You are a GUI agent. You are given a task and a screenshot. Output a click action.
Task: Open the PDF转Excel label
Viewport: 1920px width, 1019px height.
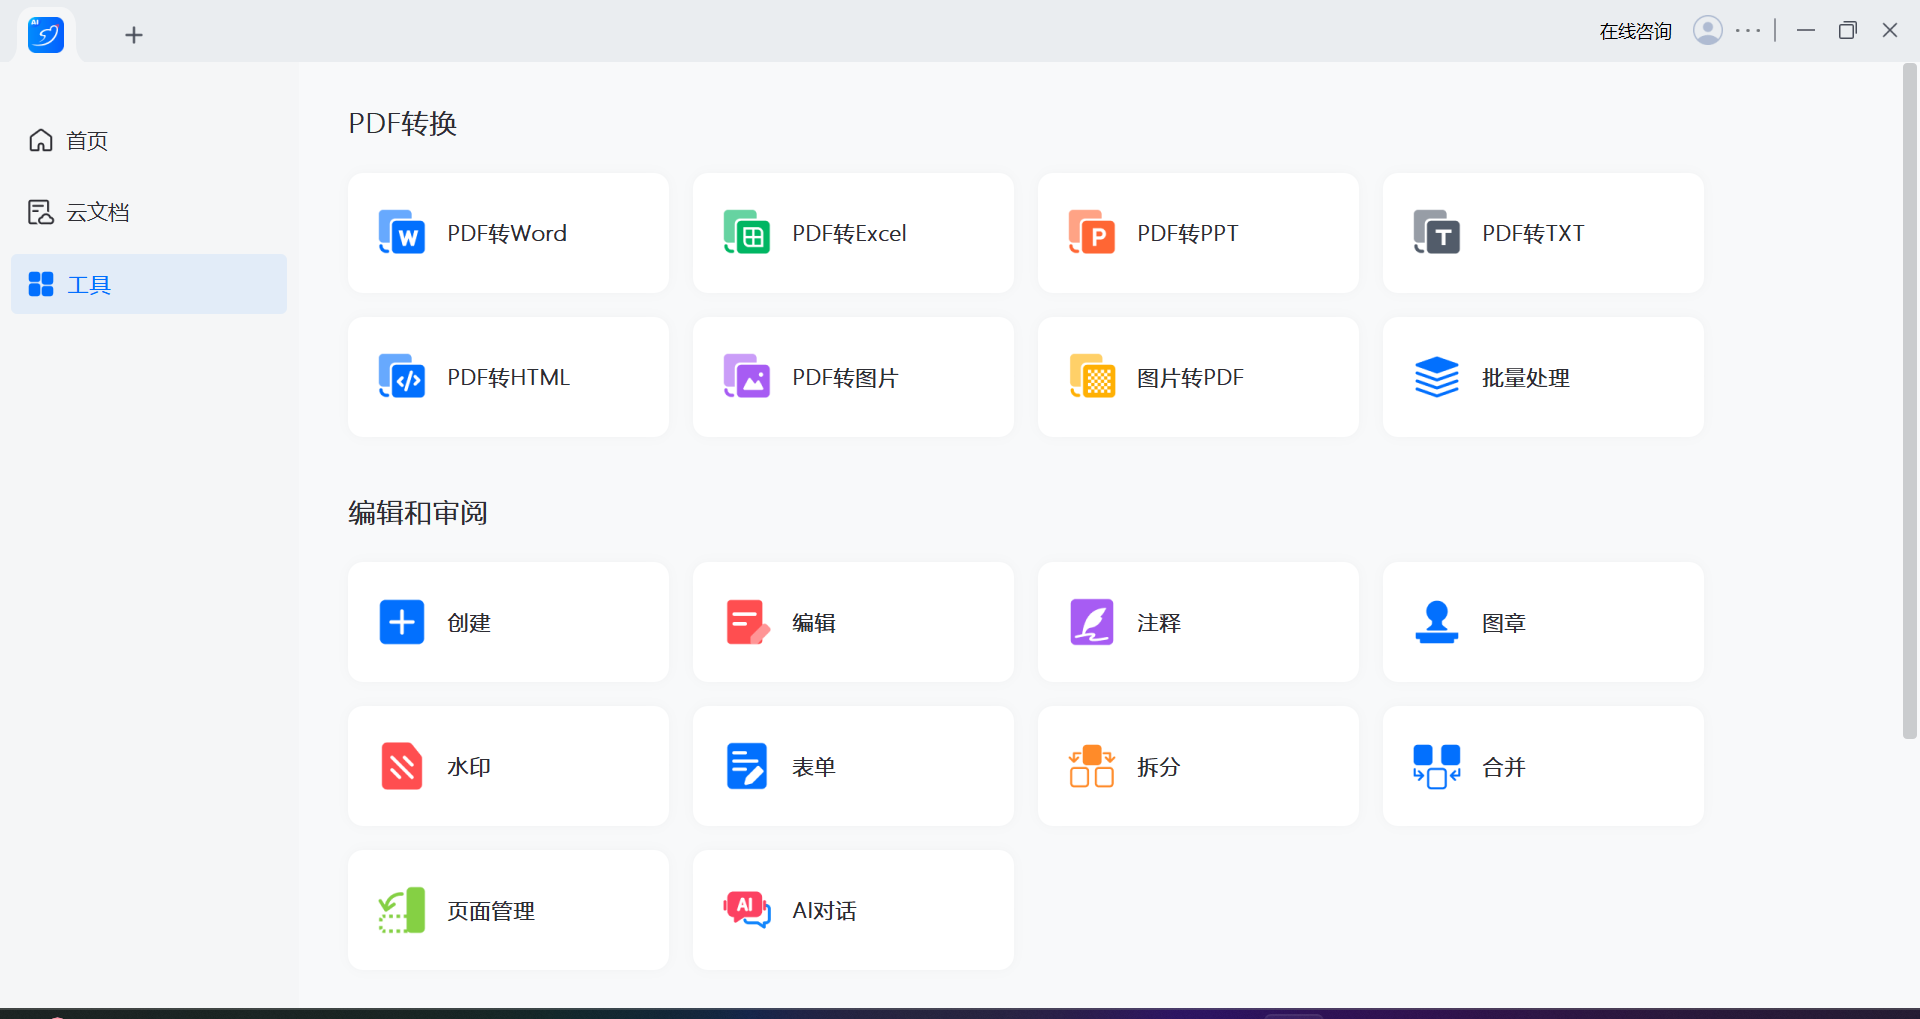(x=849, y=233)
